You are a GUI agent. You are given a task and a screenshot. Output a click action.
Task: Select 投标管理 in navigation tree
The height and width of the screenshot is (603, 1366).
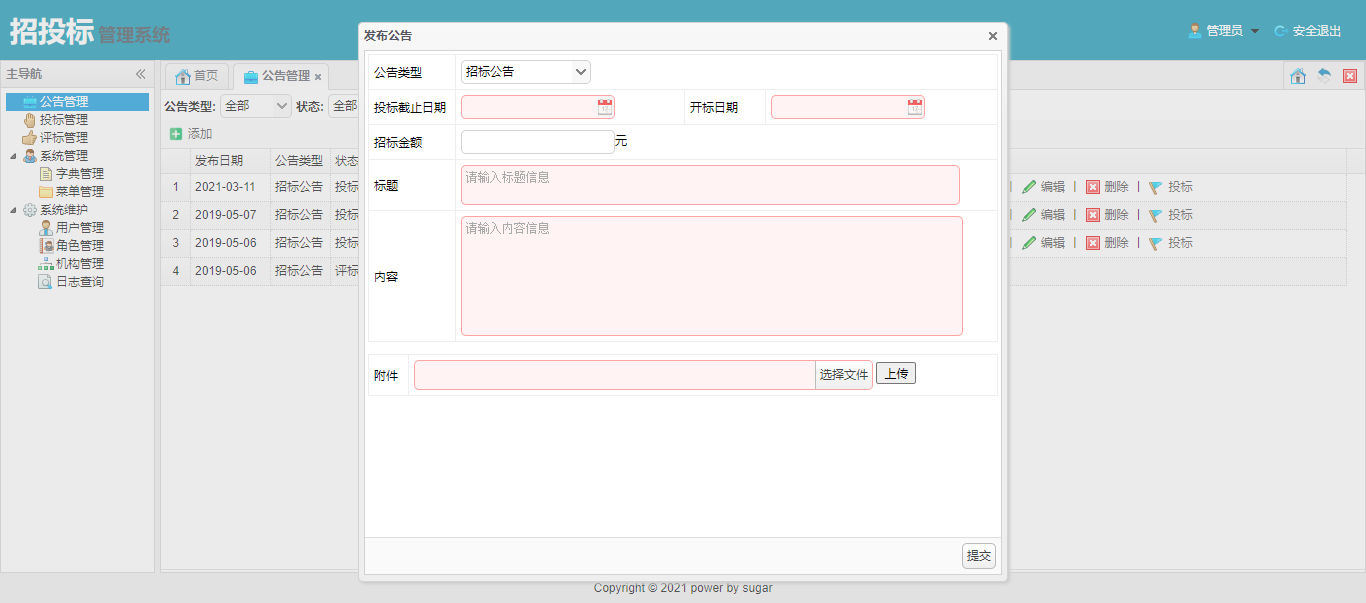pos(64,120)
